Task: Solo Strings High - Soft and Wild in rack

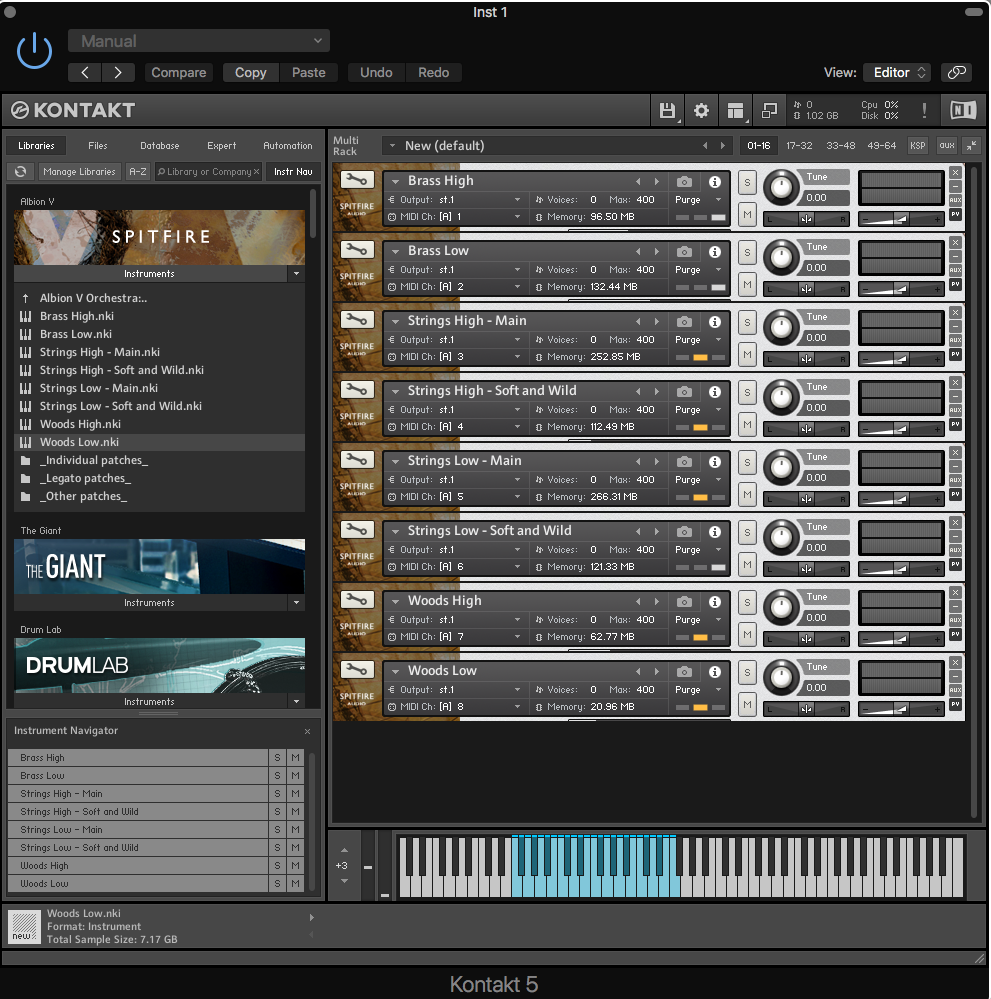Action: 748,392
